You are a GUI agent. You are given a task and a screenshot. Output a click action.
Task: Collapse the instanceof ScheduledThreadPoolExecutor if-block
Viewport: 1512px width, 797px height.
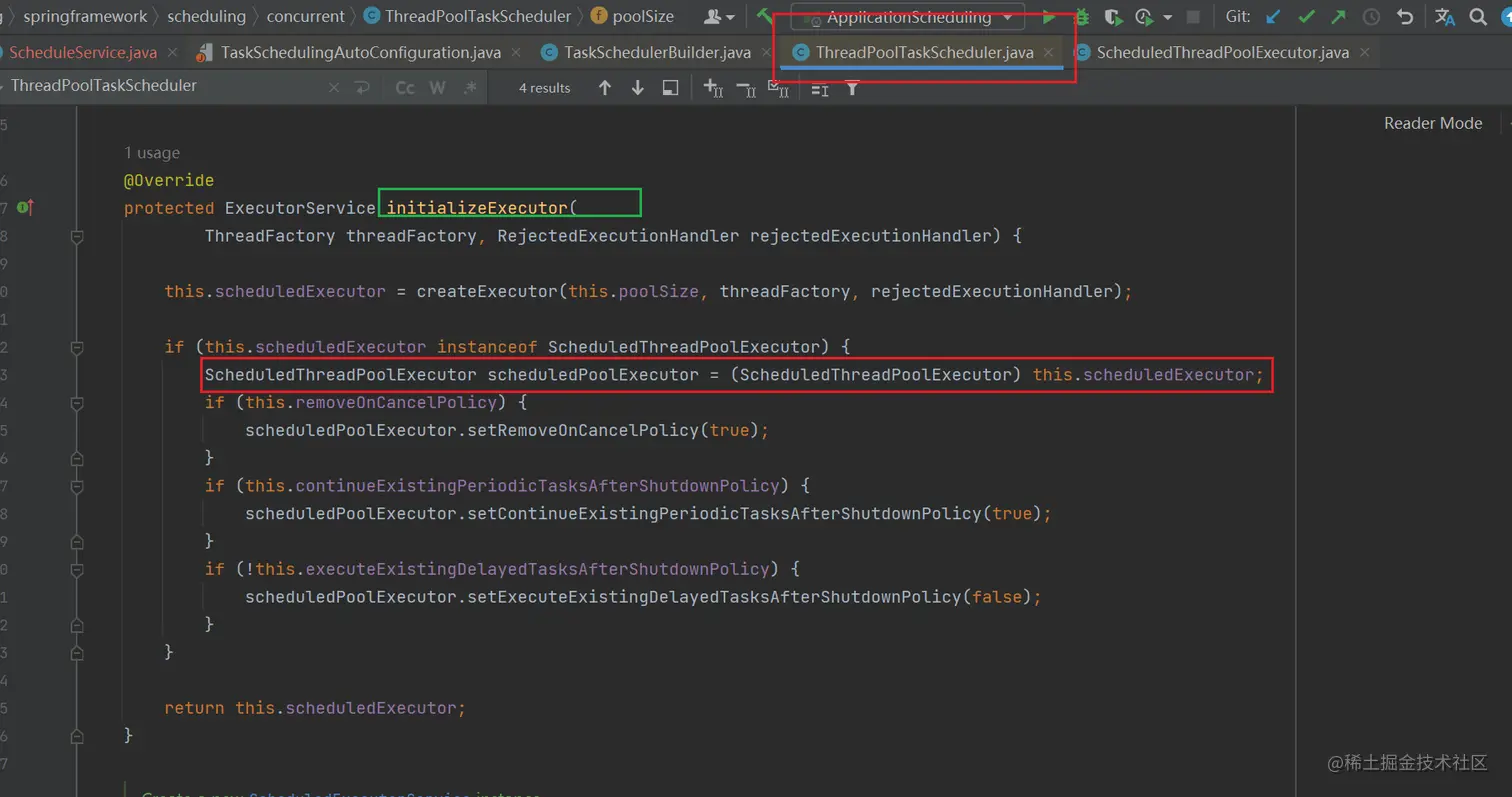[x=77, y=347]
